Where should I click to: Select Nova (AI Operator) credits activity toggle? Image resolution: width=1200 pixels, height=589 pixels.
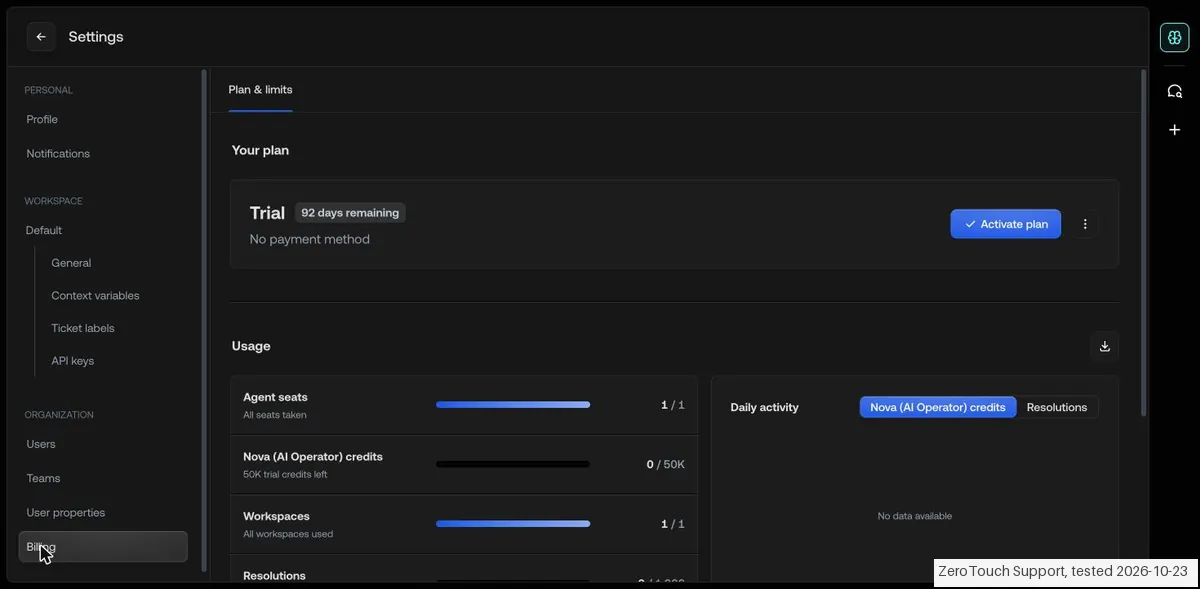937,407
